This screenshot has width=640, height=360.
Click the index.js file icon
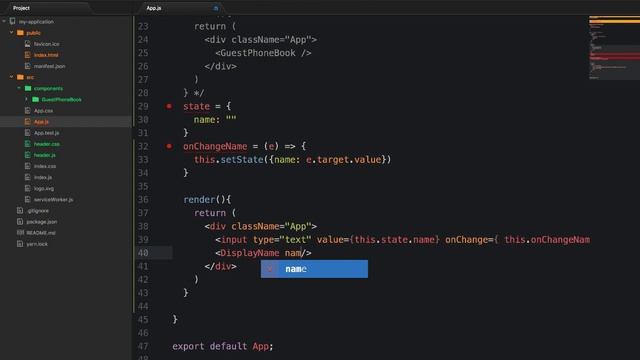[x=27, y=177]
